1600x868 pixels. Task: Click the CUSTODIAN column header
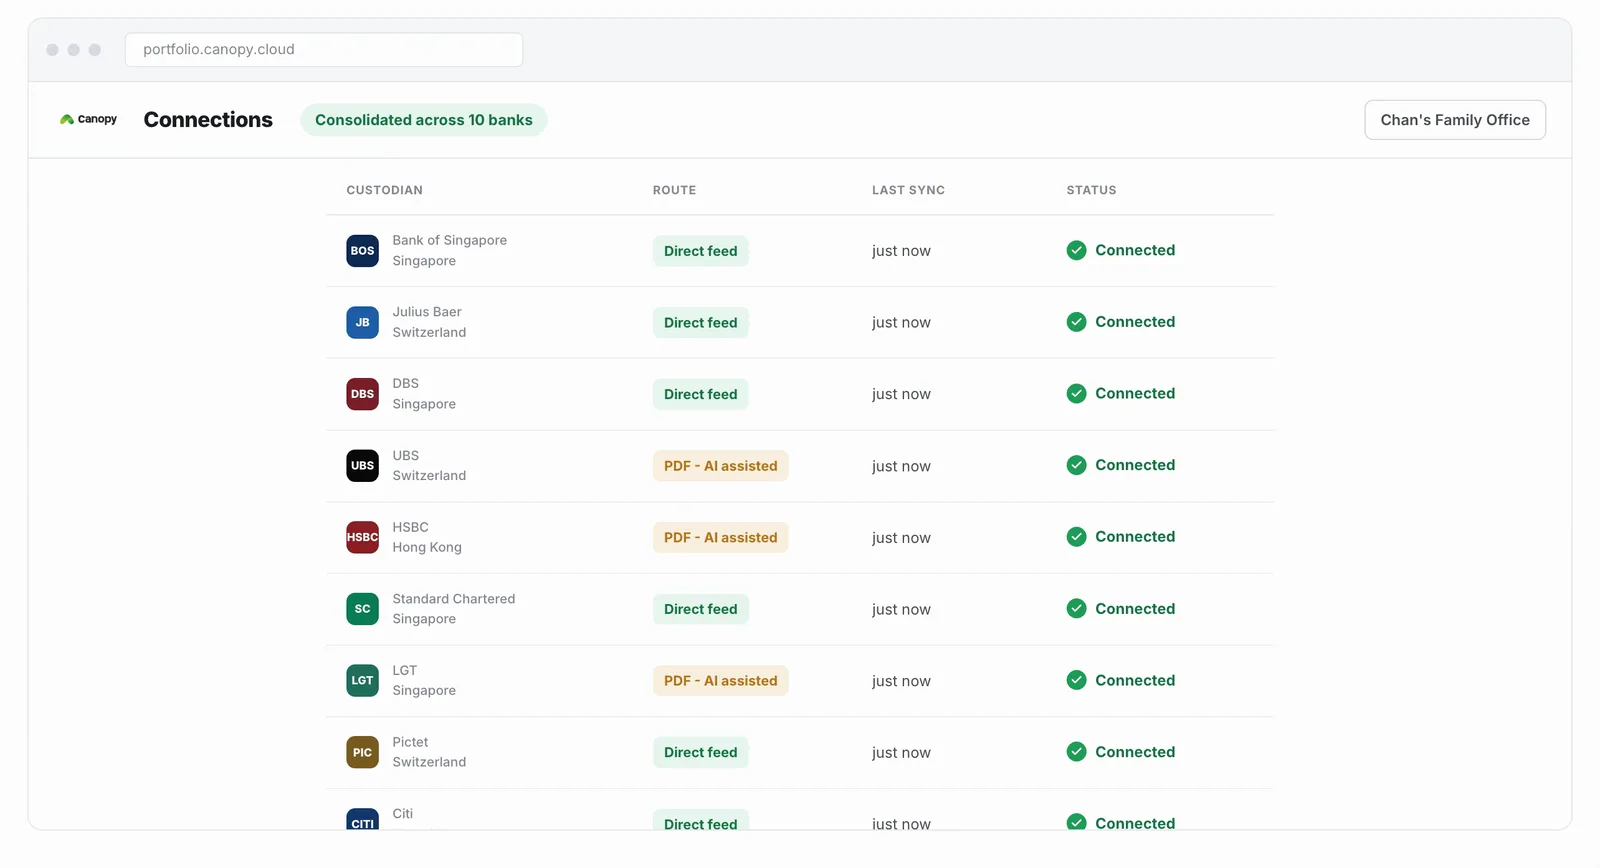click(x=385, y=190)
